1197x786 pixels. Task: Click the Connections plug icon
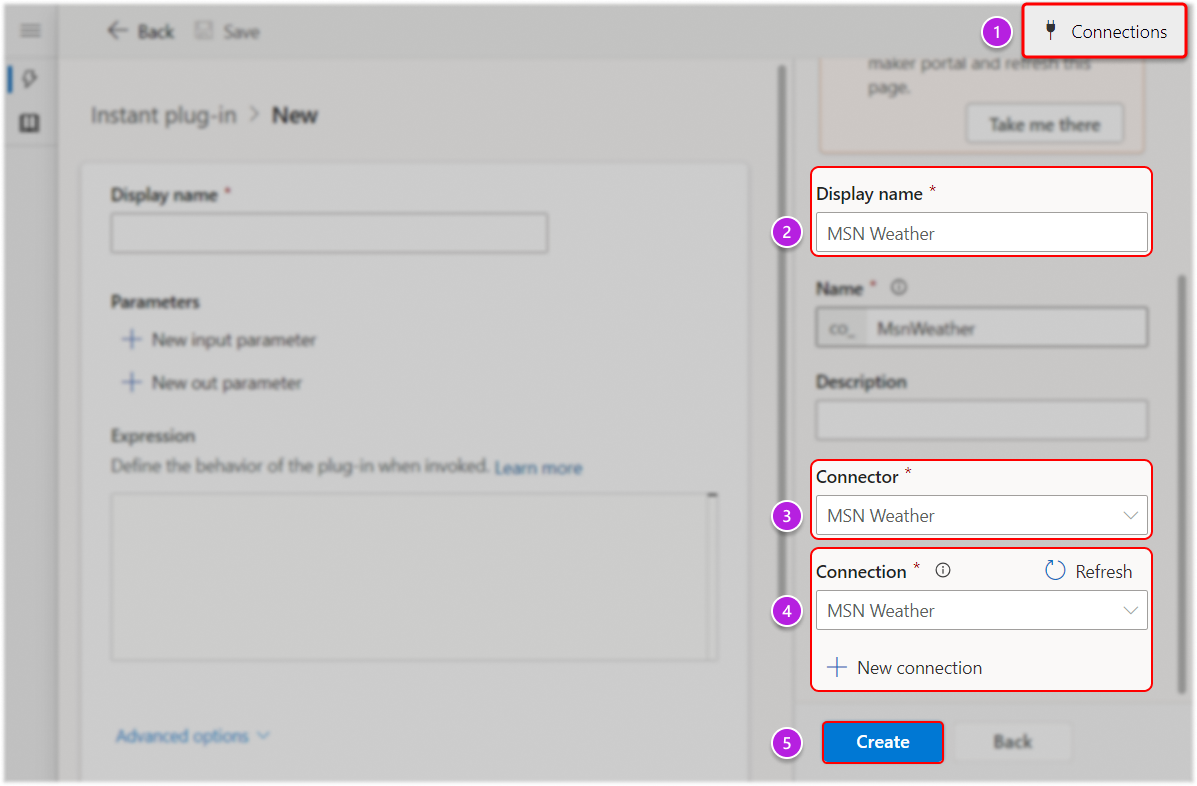(x=1050, y=31)
